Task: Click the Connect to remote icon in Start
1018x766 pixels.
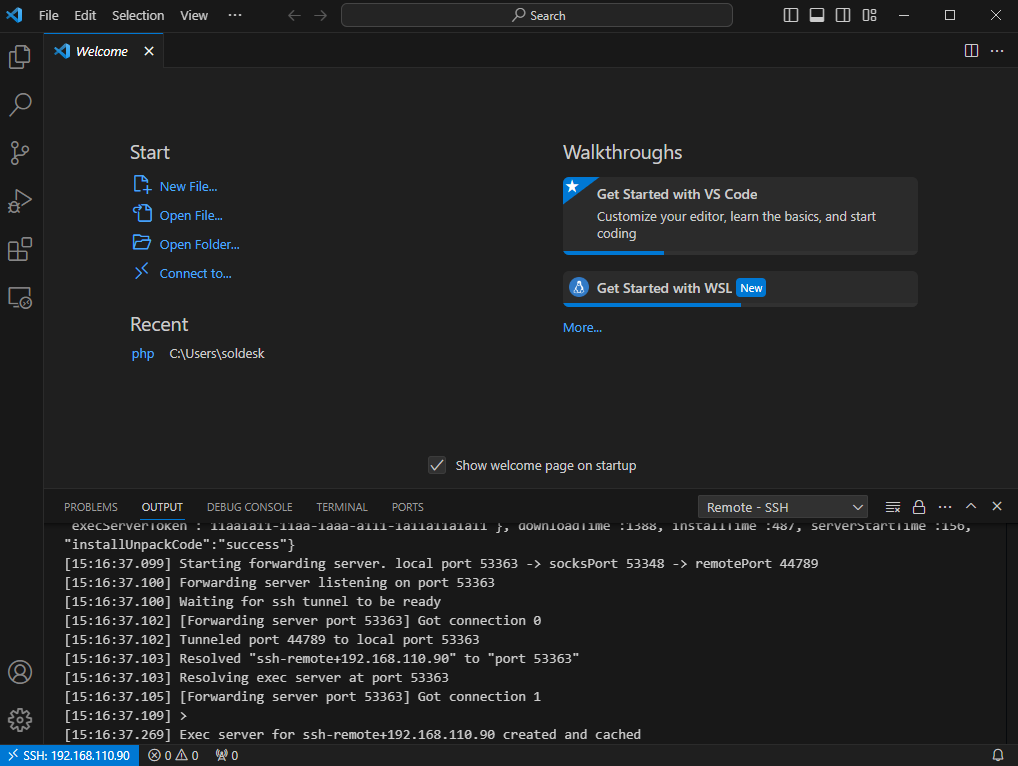Action: pos(142,271)
